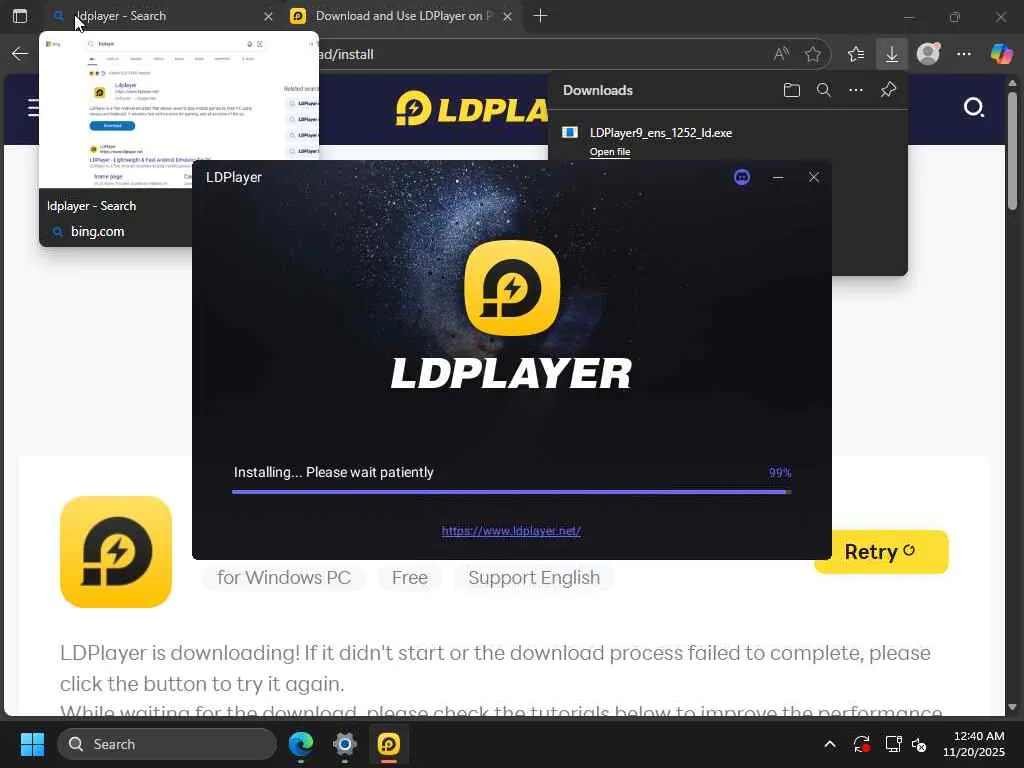Screen dimensions: 1024x768
Task: Click the large LDPlayer logo in installer
Action: pyautogui.click(x=512, y=288)
